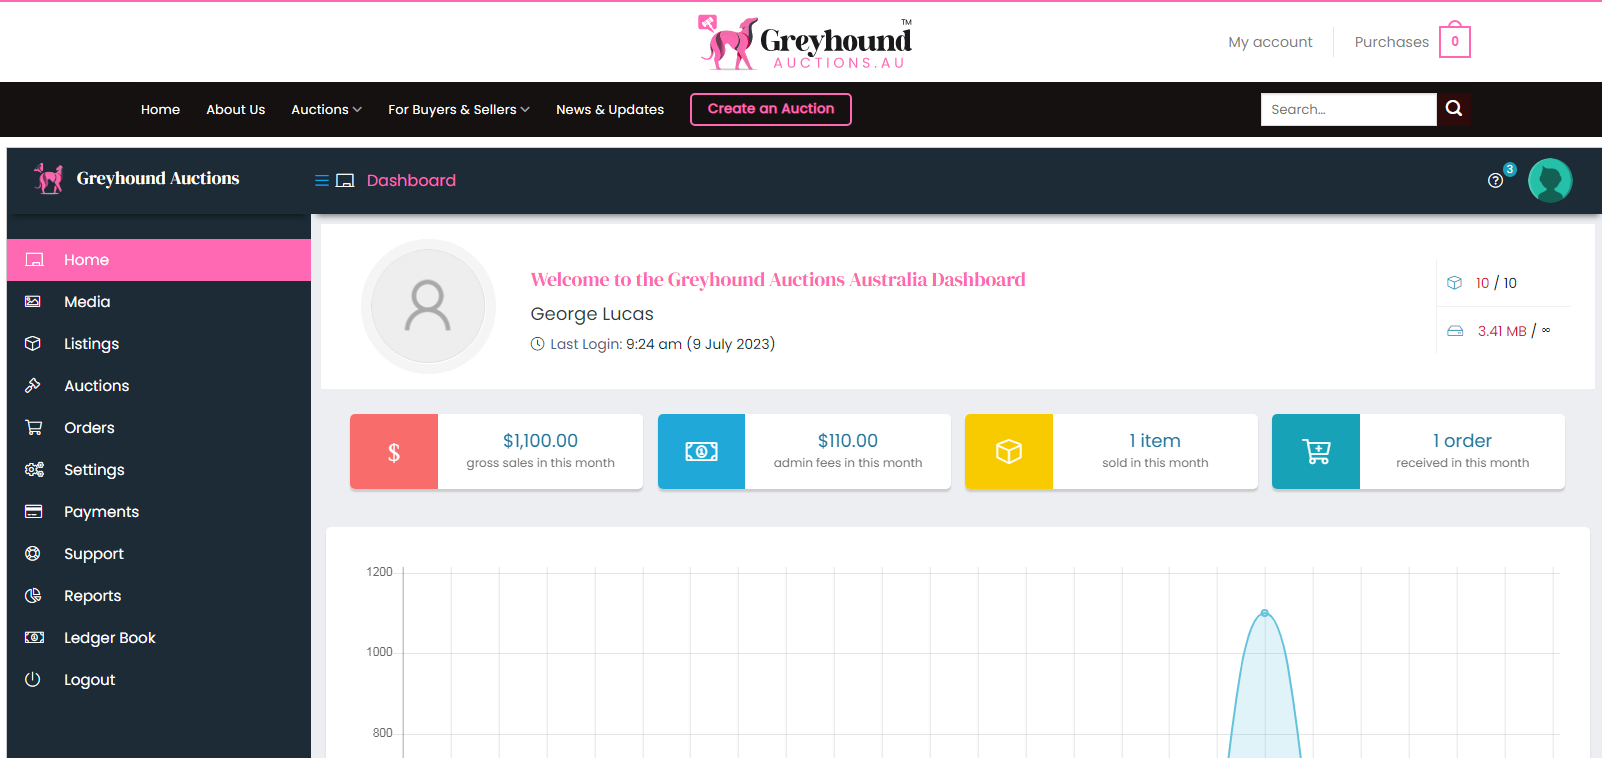This screenshot has width=1602, height=758.
Task: Open About Us page
Action: point(236,110)
